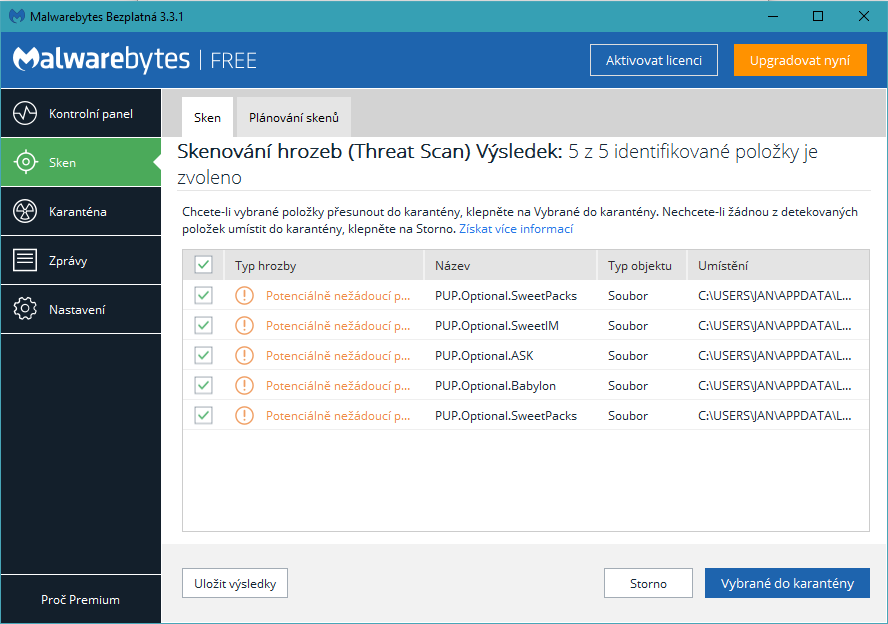Toggle the select-all checkbox in table header
888x624 pixels.
[204, 265]
